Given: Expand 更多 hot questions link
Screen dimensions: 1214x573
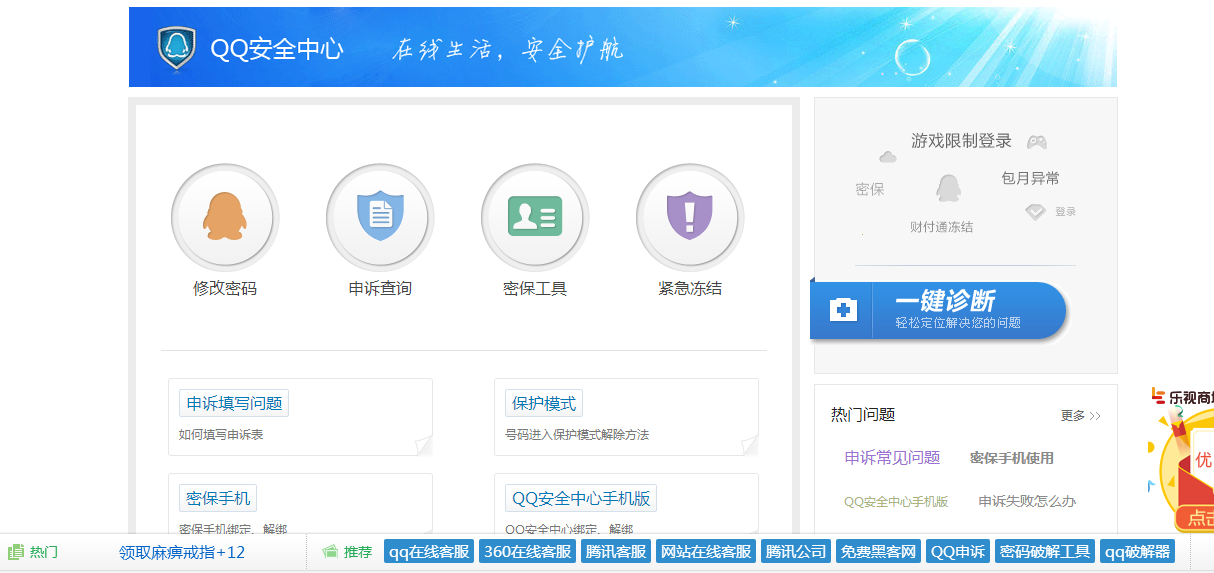Looking at the screenshot, I should (1081, 416).
